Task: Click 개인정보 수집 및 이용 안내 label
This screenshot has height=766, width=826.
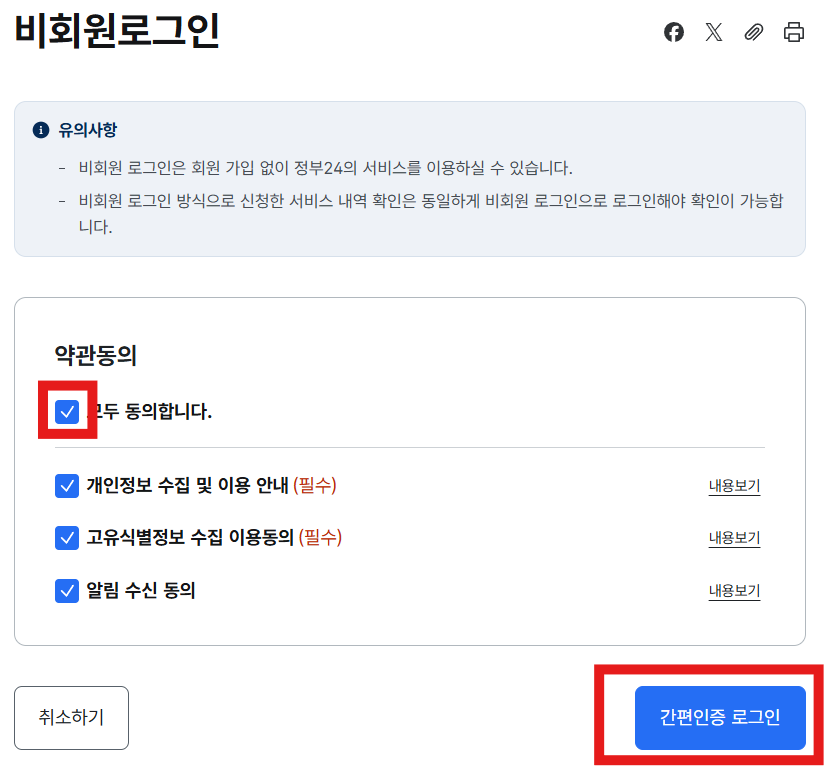Action: [x=188, y=486]
